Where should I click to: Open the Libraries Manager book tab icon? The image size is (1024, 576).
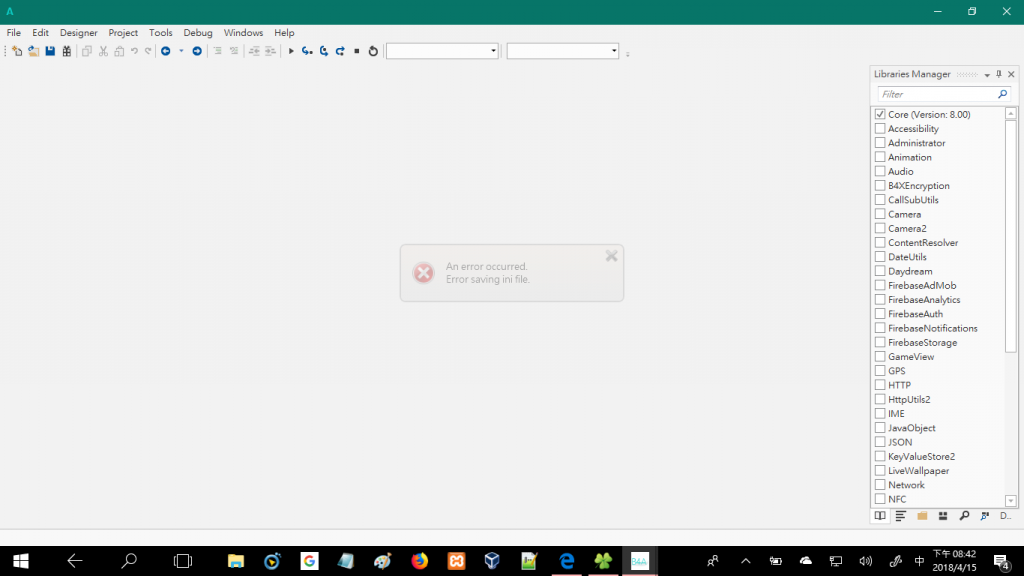pyautogui.click(x=880, y=516)
